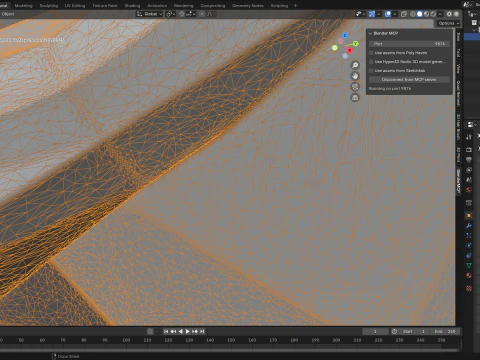Image resolution: width=480 pixels, height=360 pixels.
Task: Enable Use assets from Poly Haven
Action: pyautogui.click(x=371, y=53)
